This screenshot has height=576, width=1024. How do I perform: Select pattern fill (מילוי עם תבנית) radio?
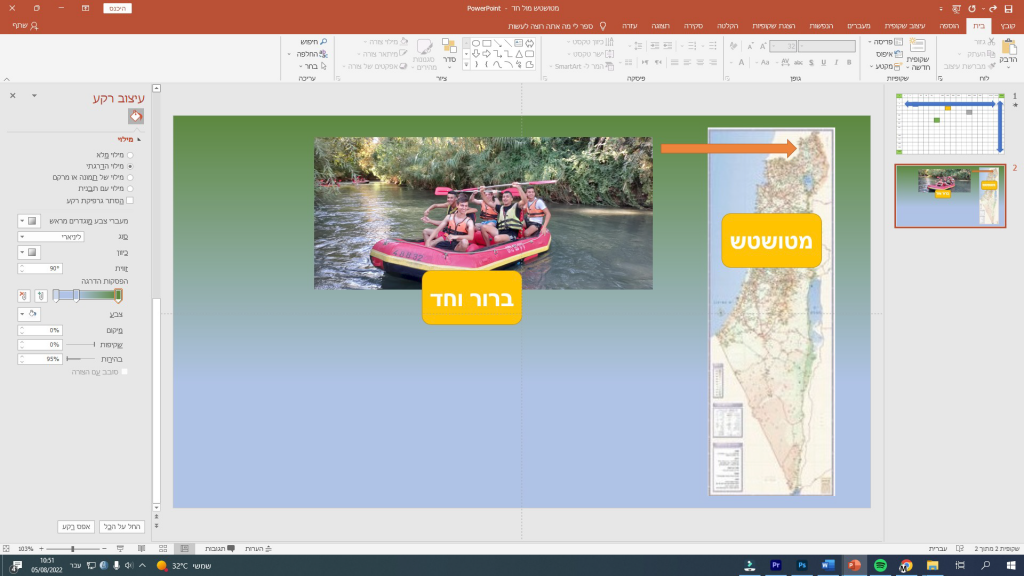click(130, 188)
